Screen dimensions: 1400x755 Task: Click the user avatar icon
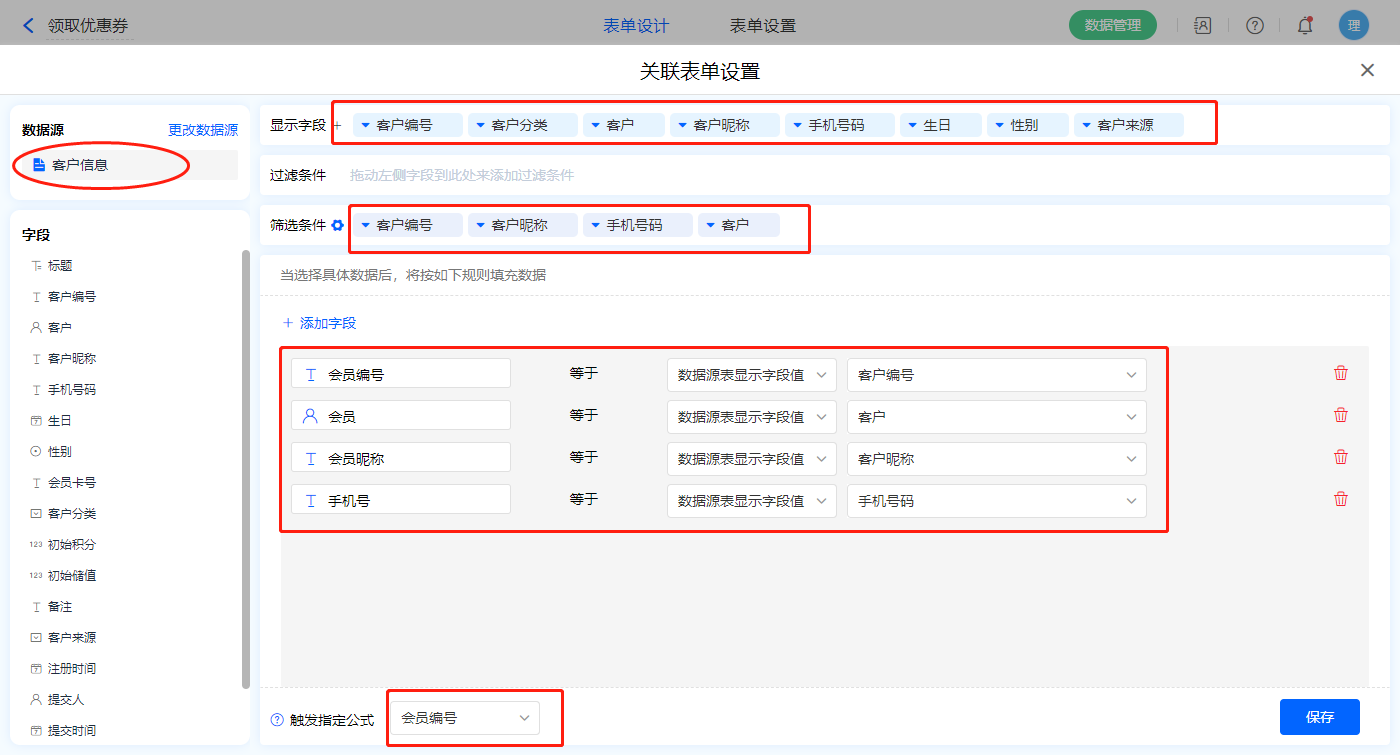1353,26
